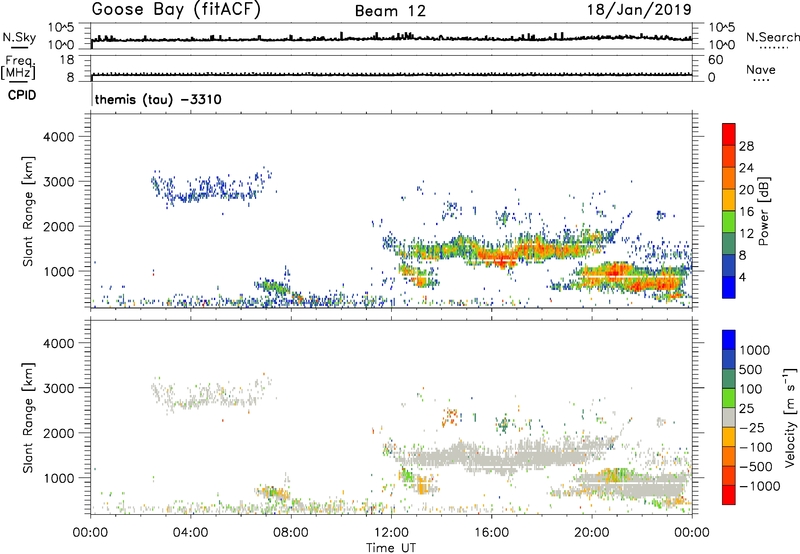The image size is (800, 554).
Task: Select the "Beam 12" heading
Action: click(x=390, y=11)
